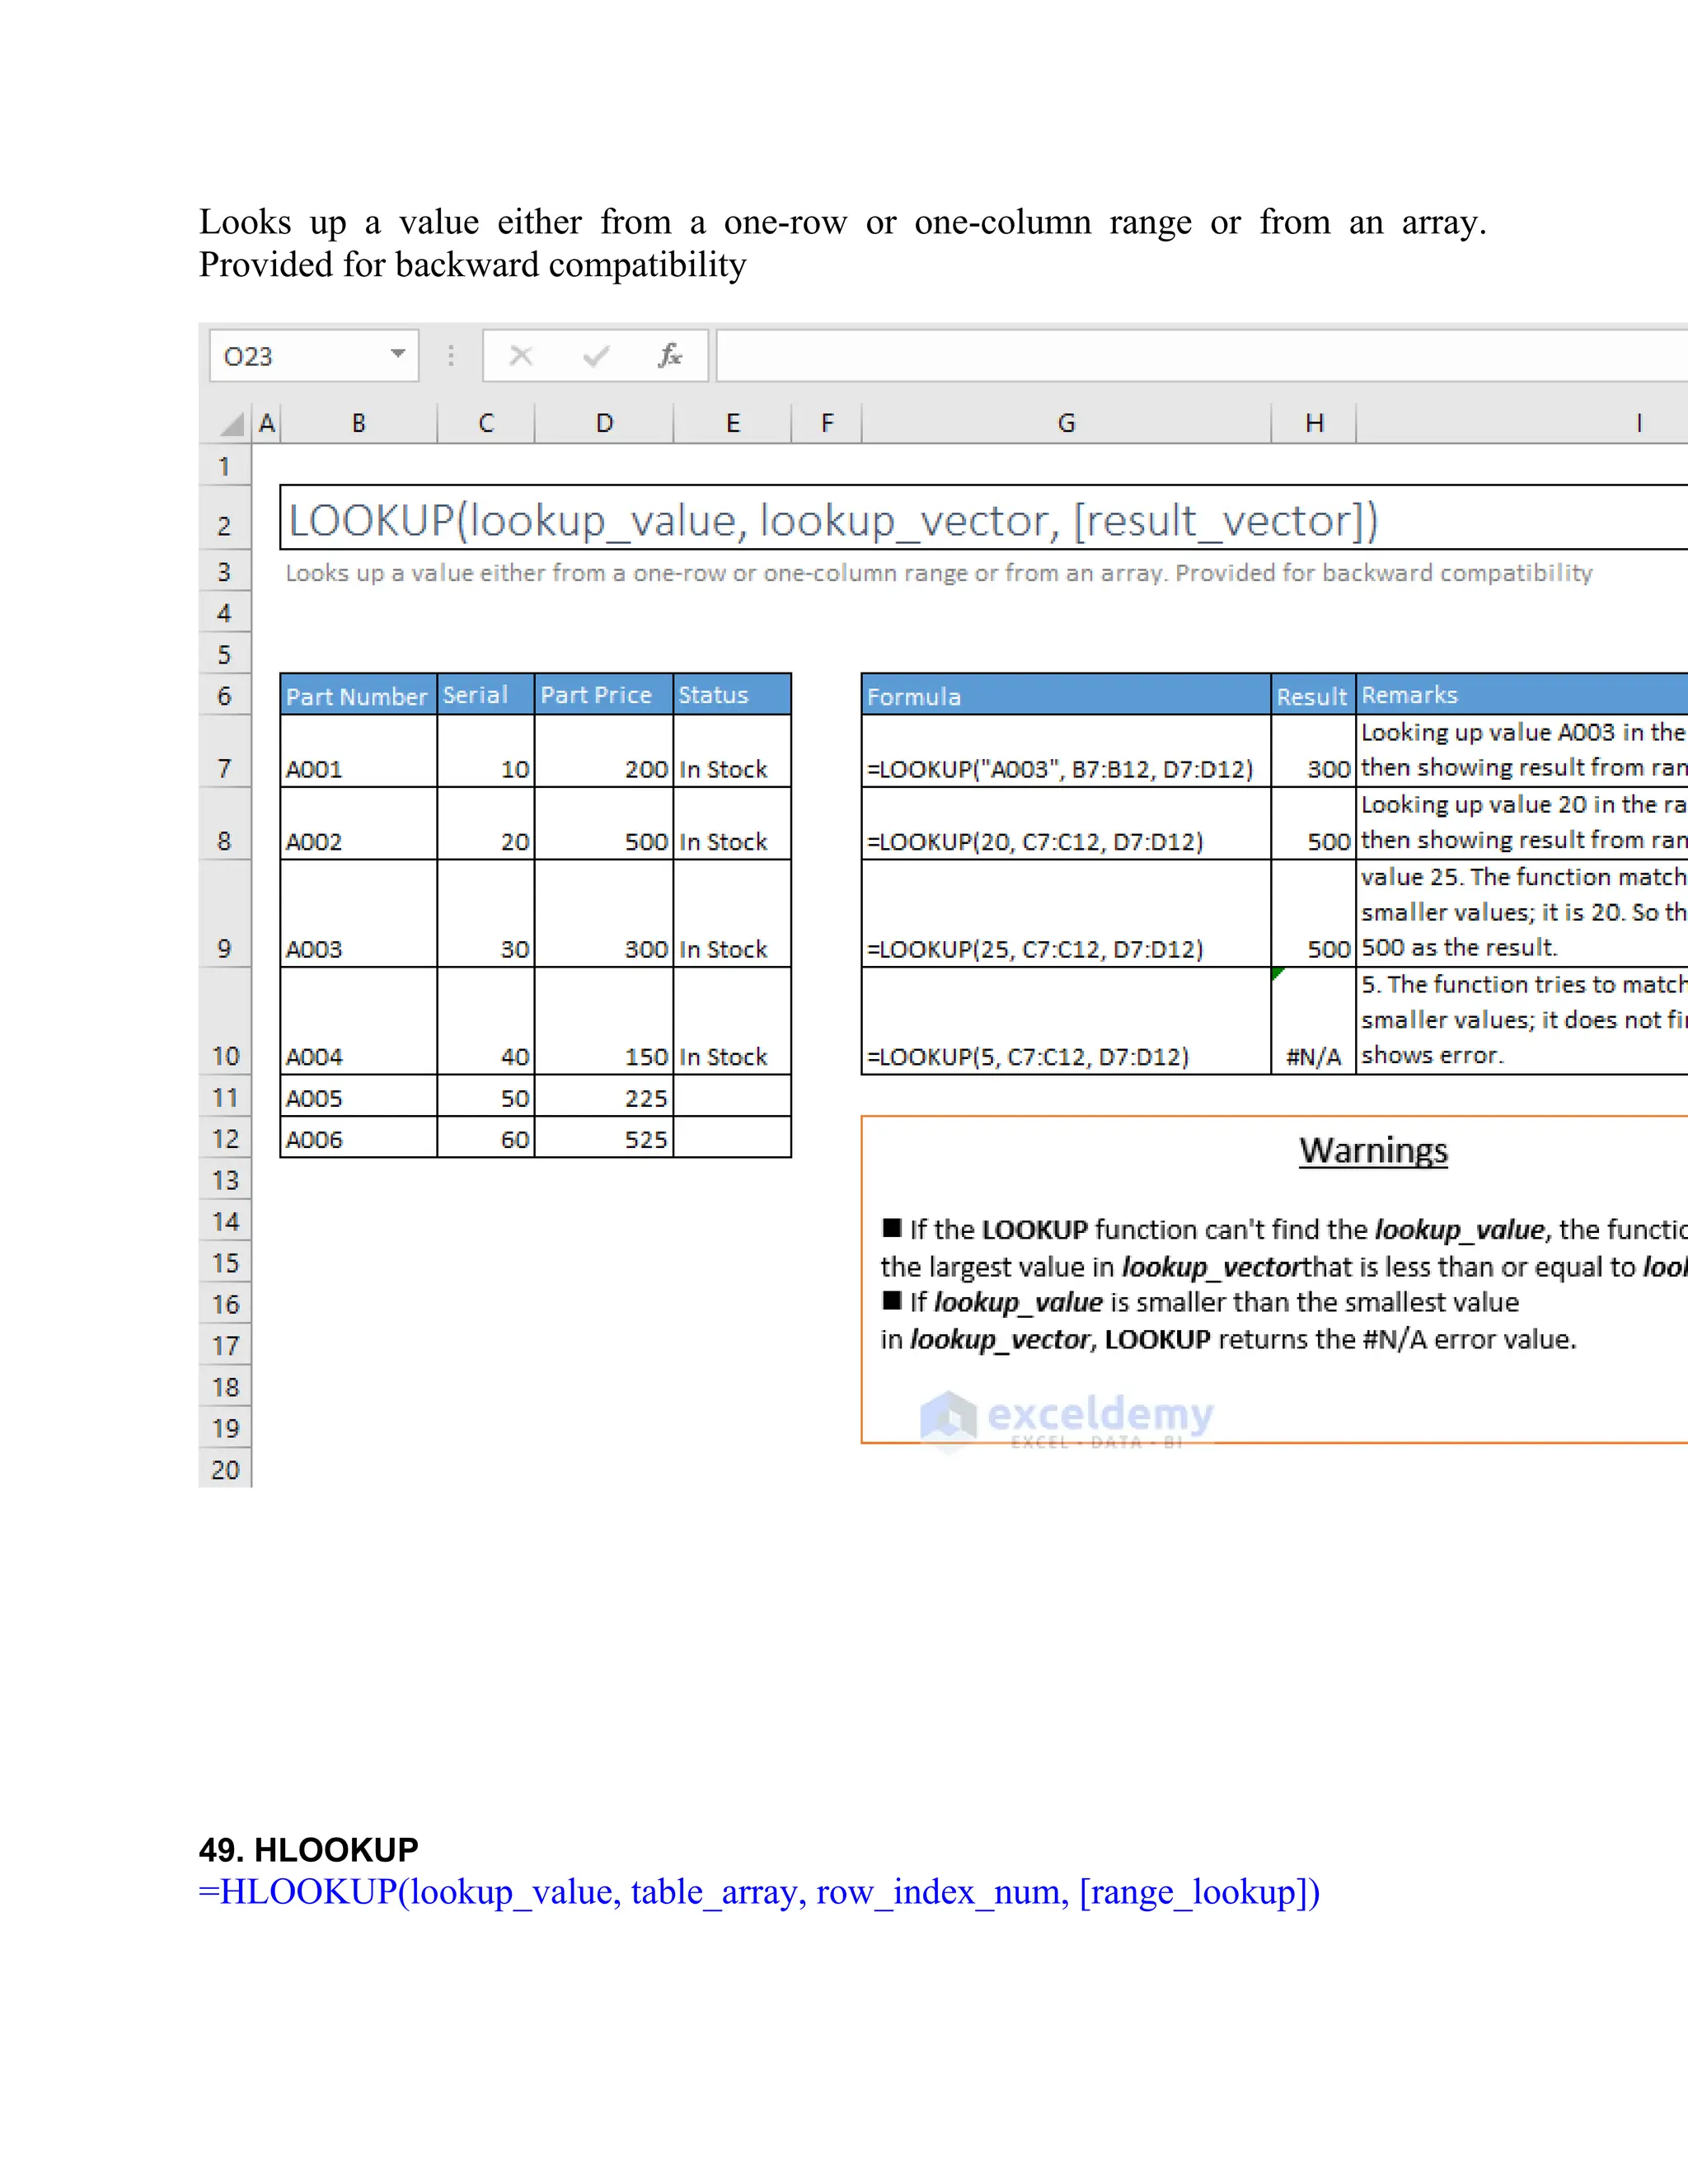The height and width of the screenshot is (2184, 1688).
Task: Click the LOOKUP syntax title cell
Action: (x=984, y=518)
